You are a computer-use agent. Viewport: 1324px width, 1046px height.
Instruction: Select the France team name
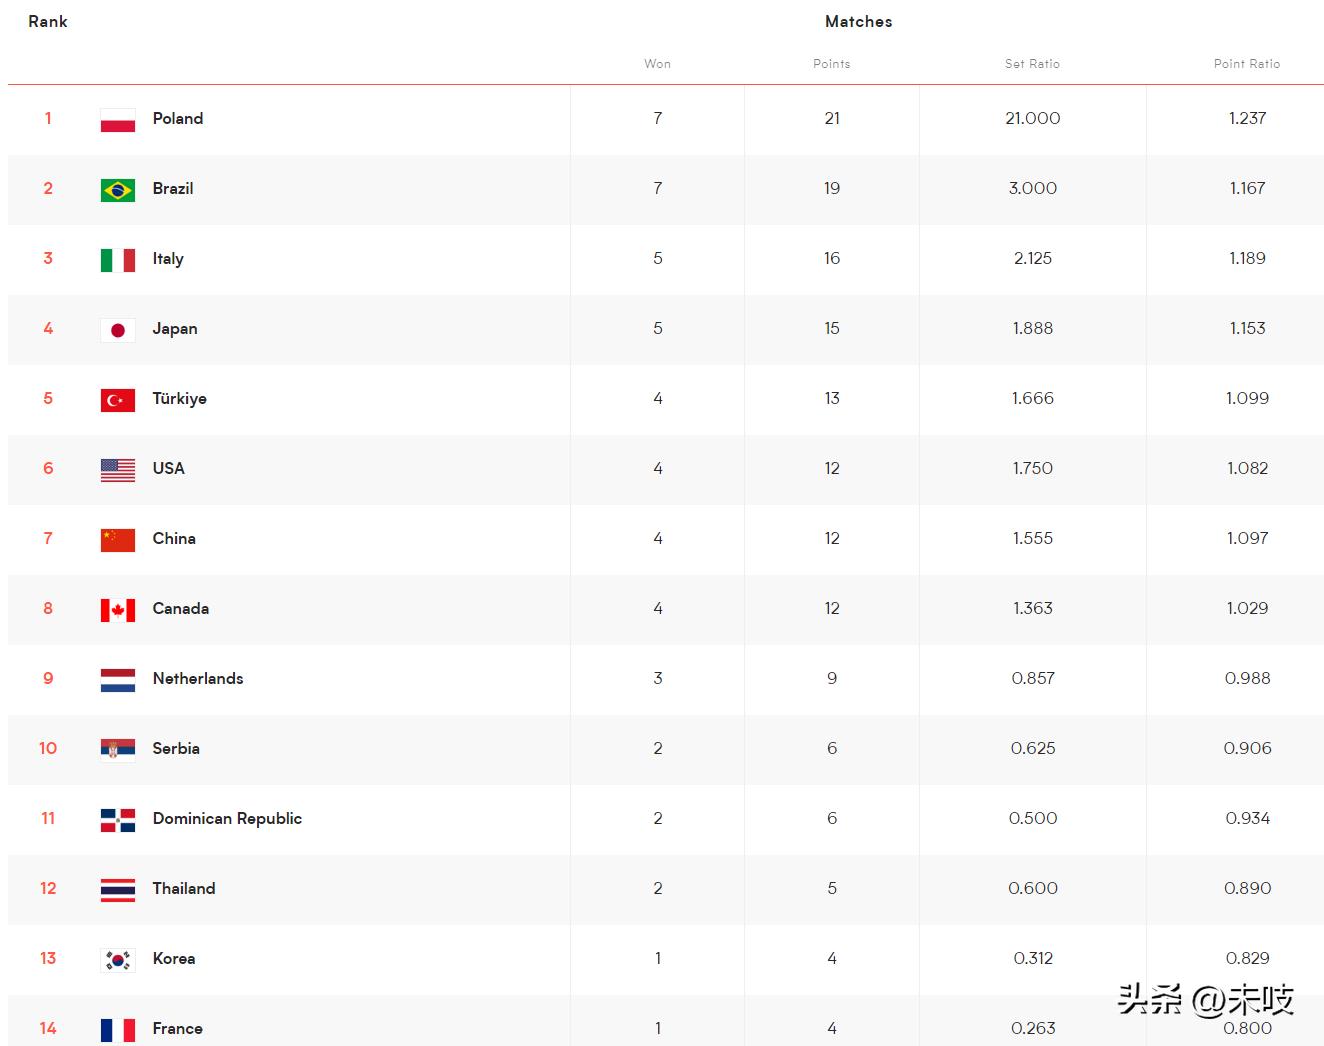coord(177,1028)
